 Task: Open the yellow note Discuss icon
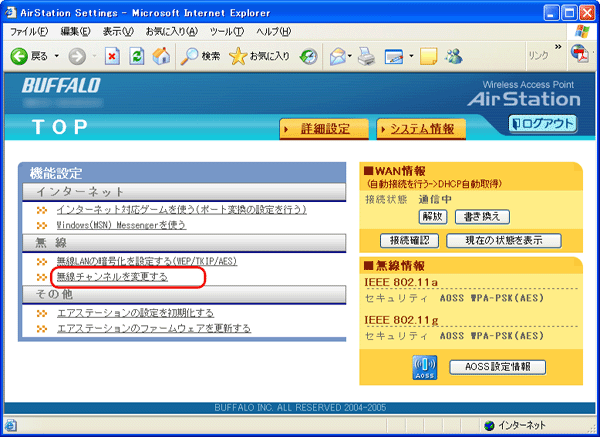coord(429,56)
